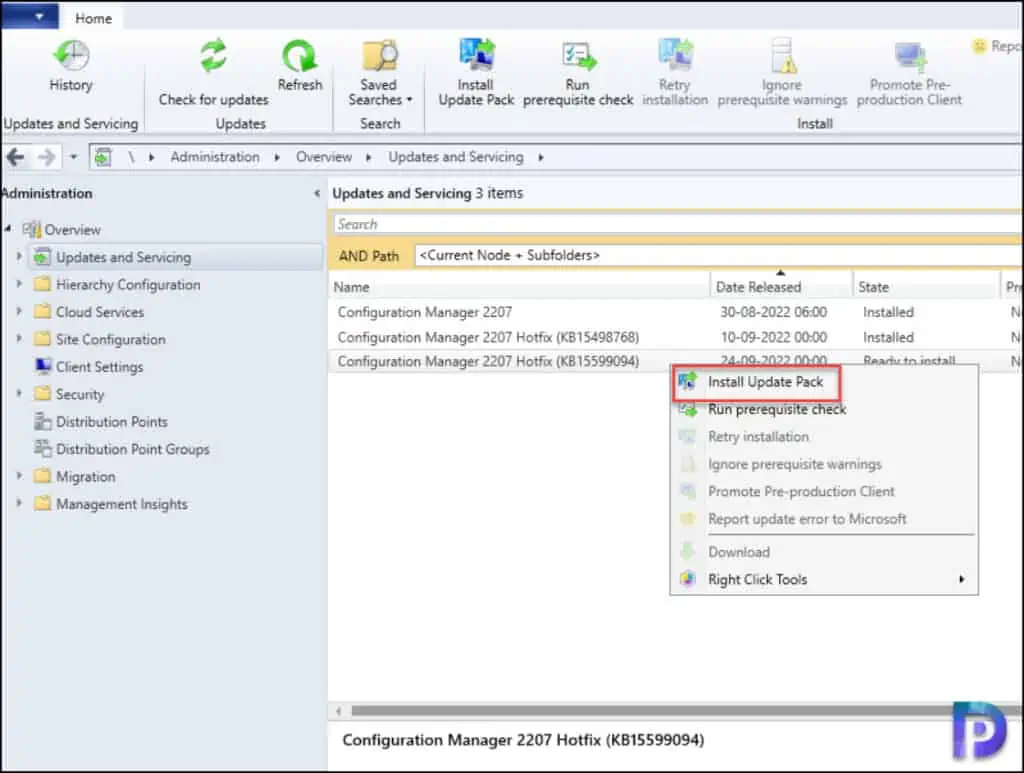1024x773 pixels.
Task: Open the Saved Searches folder icon
Action: 379,56
